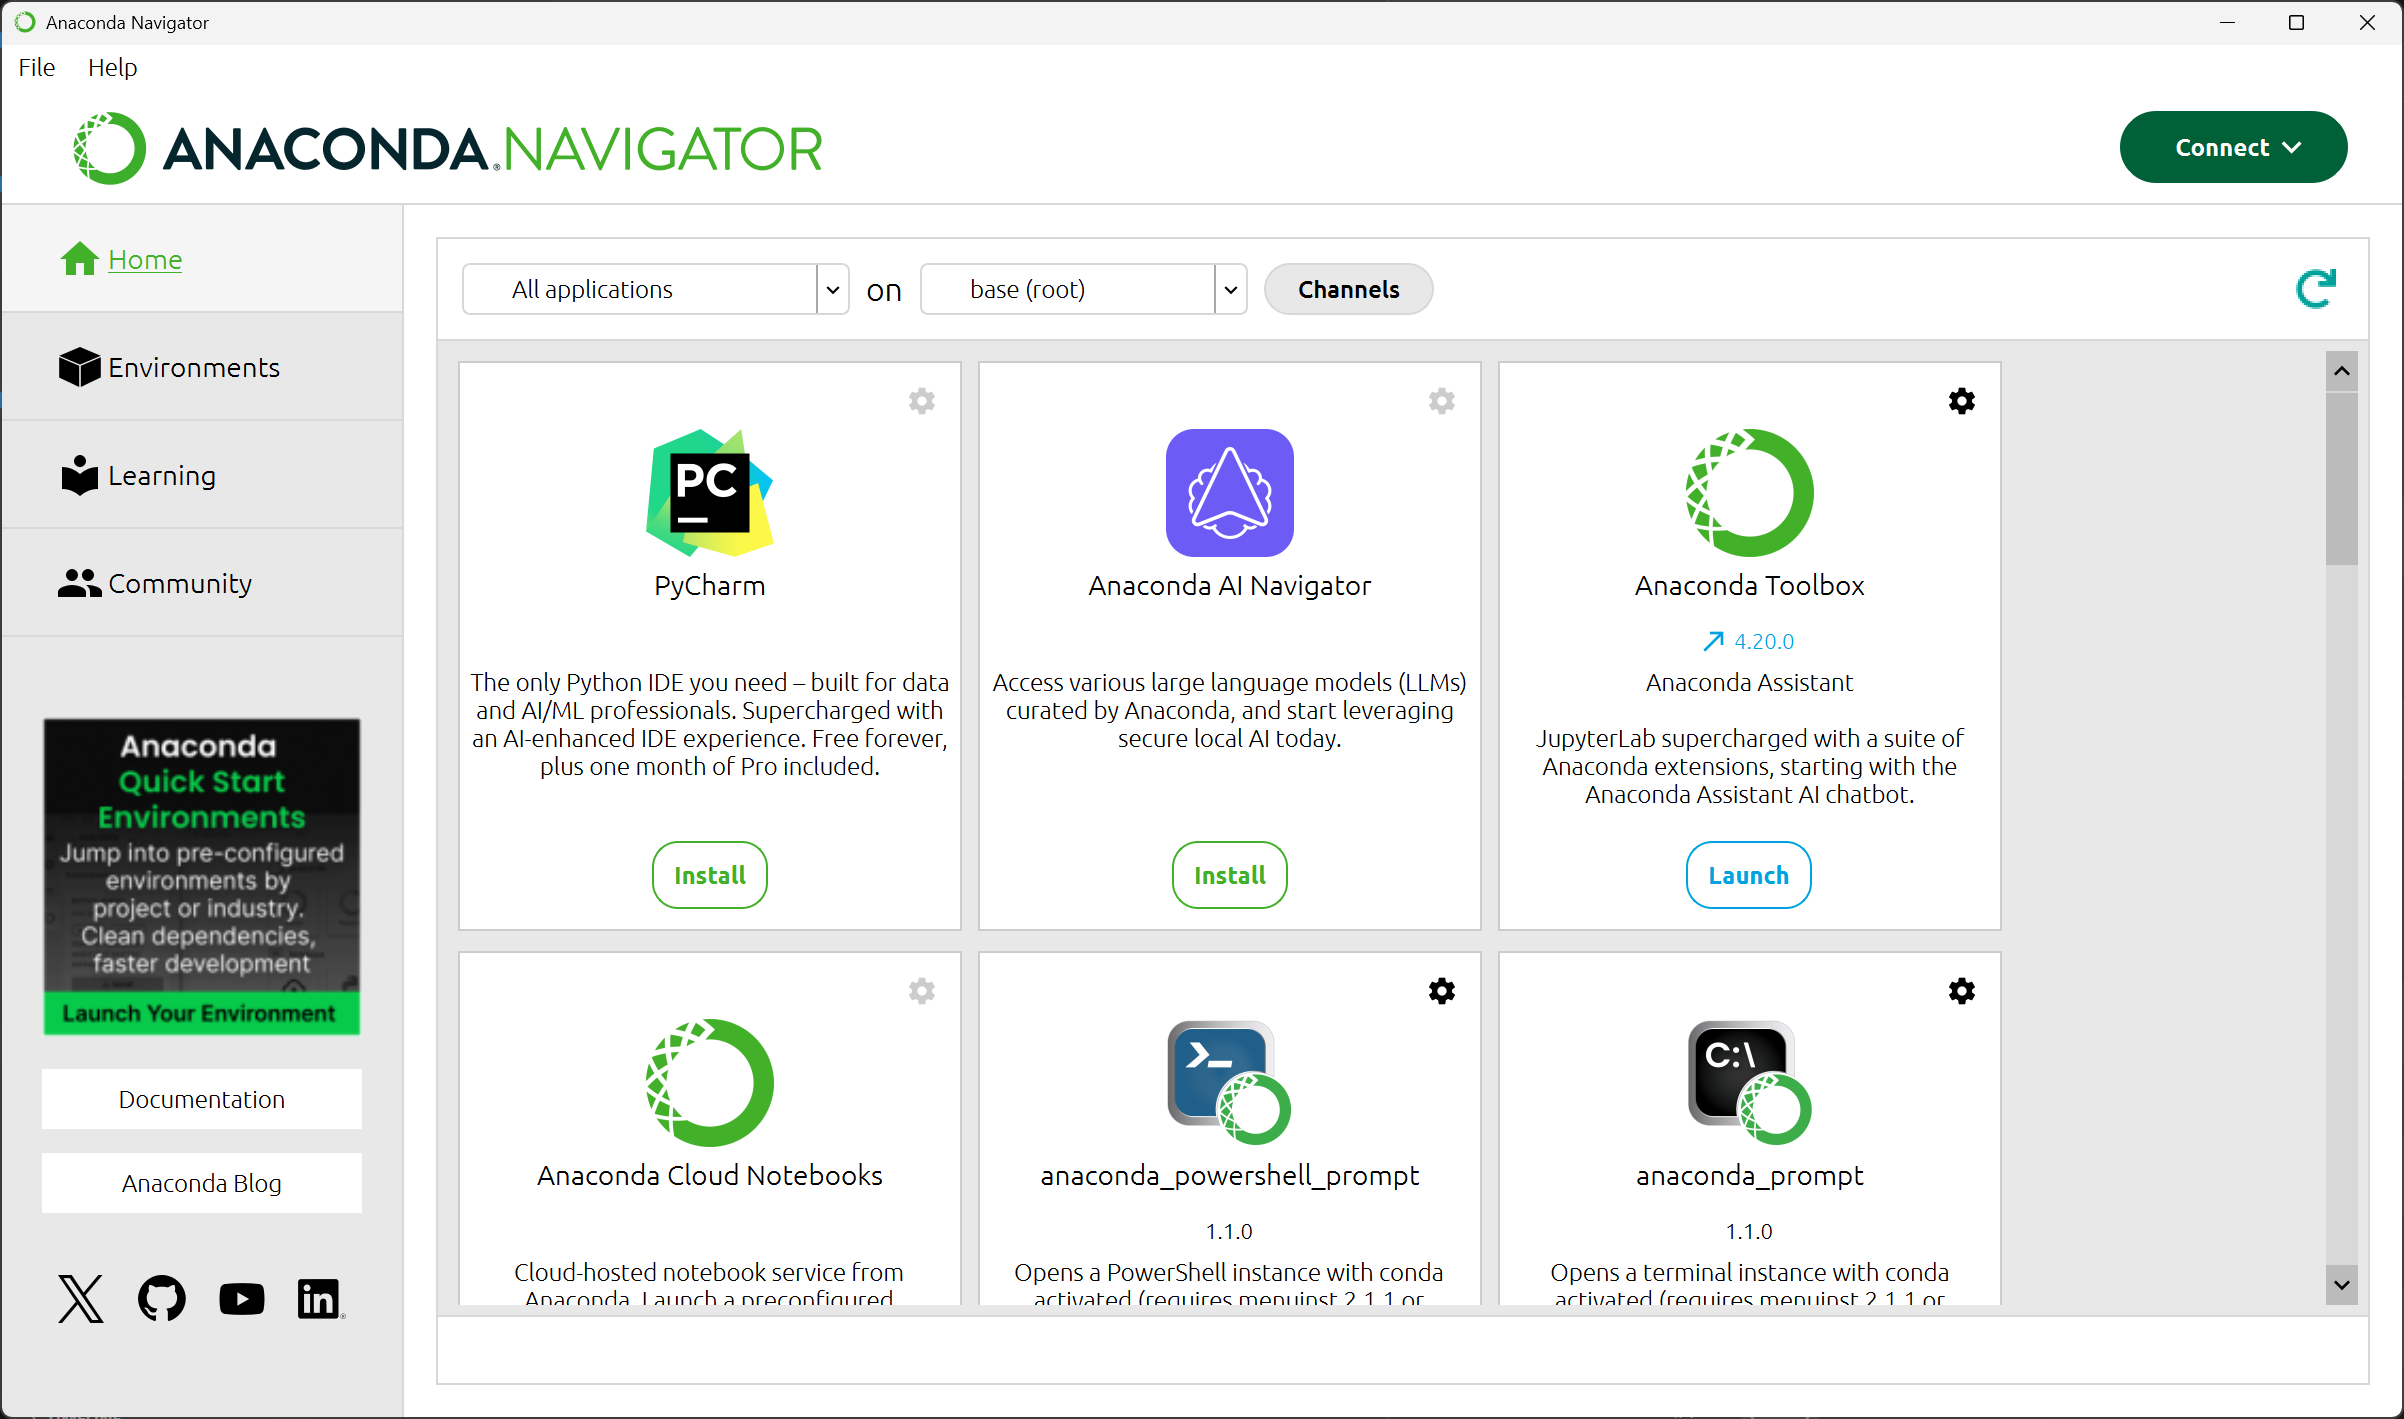Click the Quick Start Environments banner
This screenshot has width=2404, height=1419.
point(201,877)
